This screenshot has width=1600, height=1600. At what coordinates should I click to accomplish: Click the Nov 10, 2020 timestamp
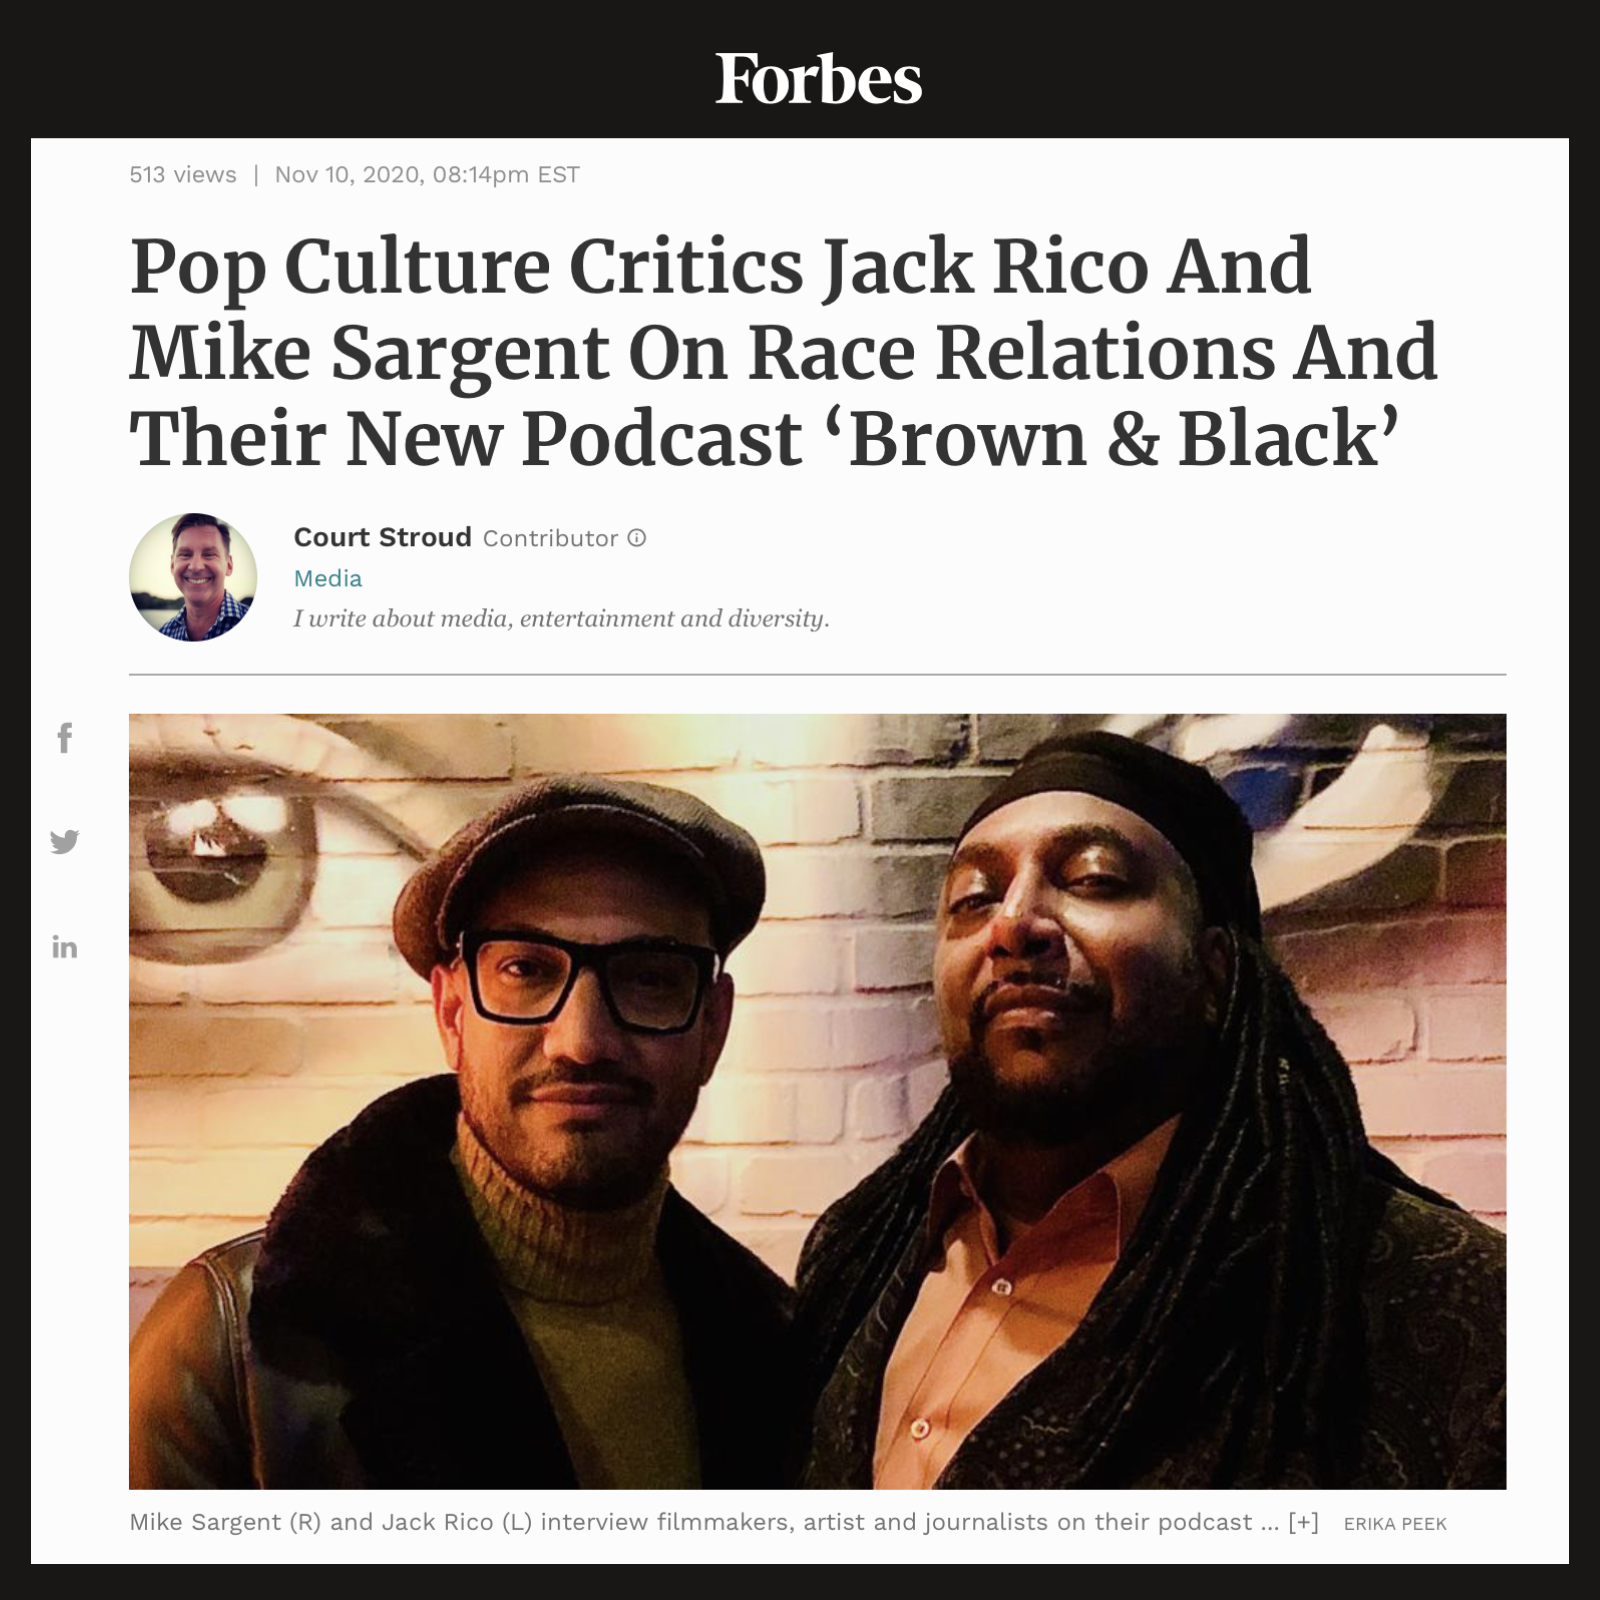point(427,175)
